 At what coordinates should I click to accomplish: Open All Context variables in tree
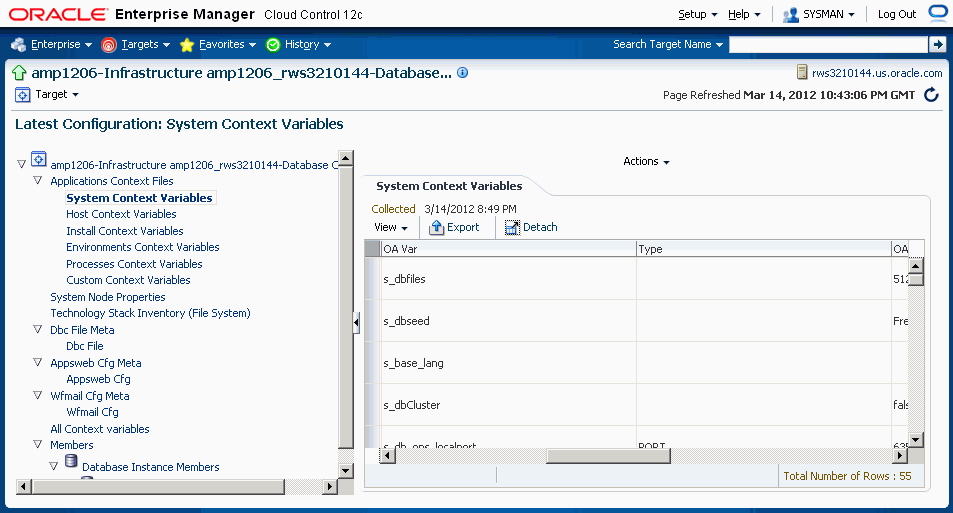100,429
